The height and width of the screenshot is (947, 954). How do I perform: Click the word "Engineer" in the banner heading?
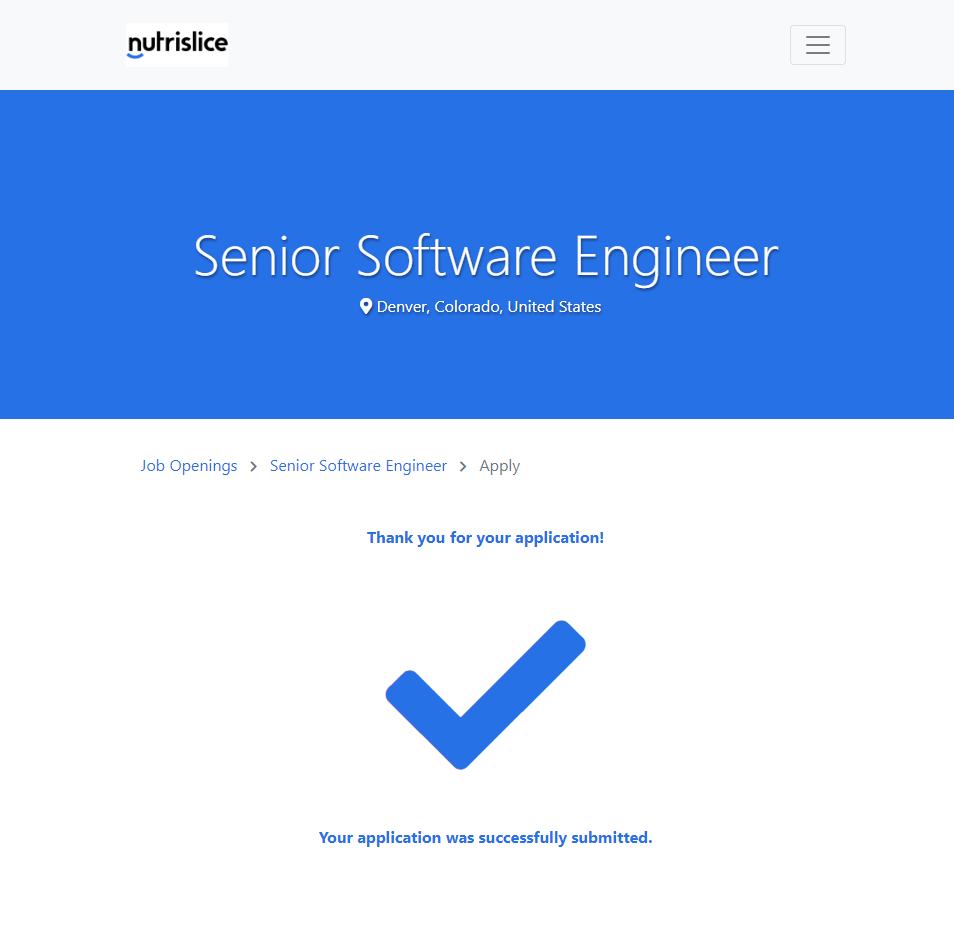[x=676, y=256]
